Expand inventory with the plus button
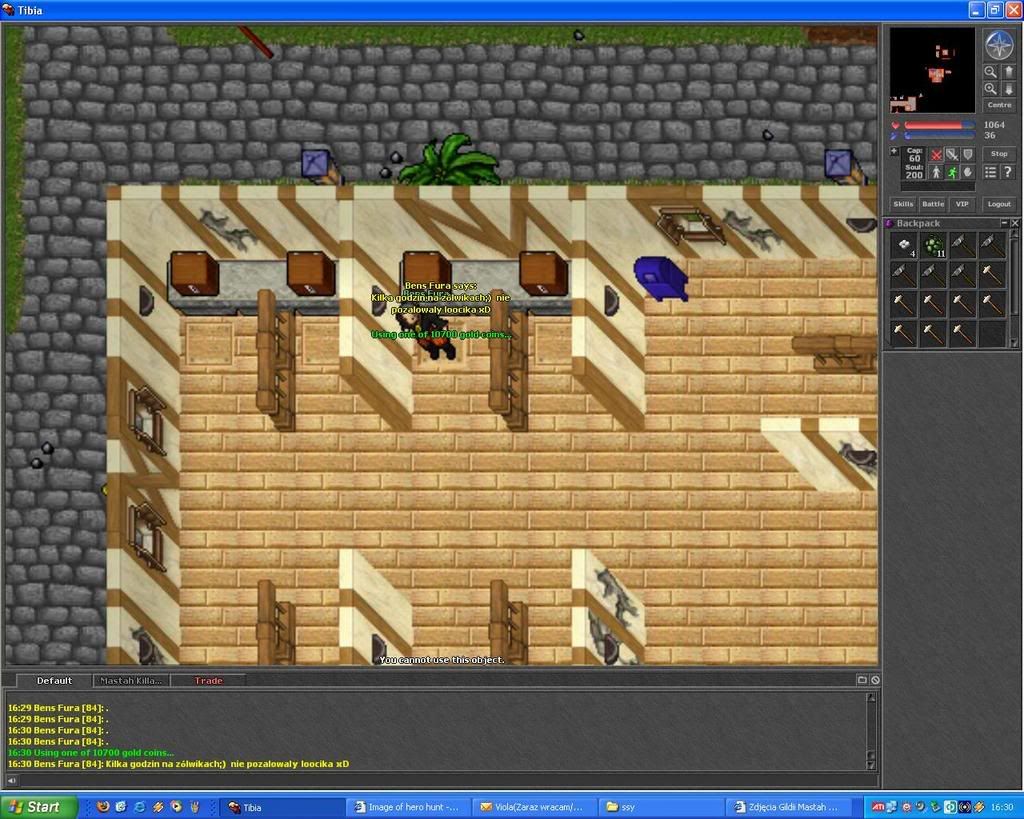This screenshot has width=1024, height=819. [x=894, y=152]
